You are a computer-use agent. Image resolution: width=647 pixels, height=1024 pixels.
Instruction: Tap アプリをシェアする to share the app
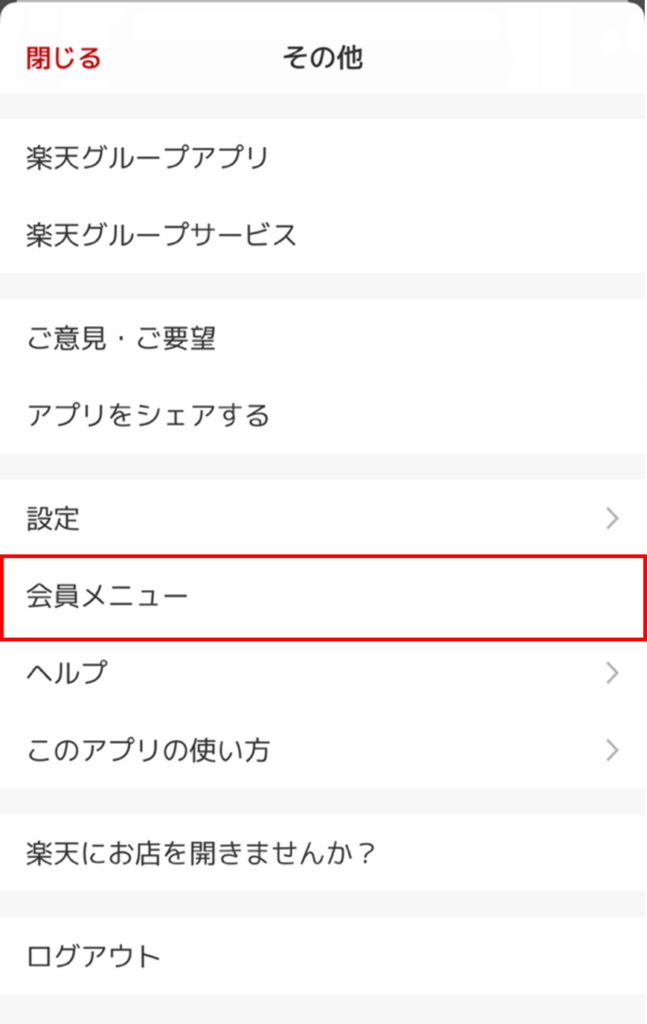[148, 415]
